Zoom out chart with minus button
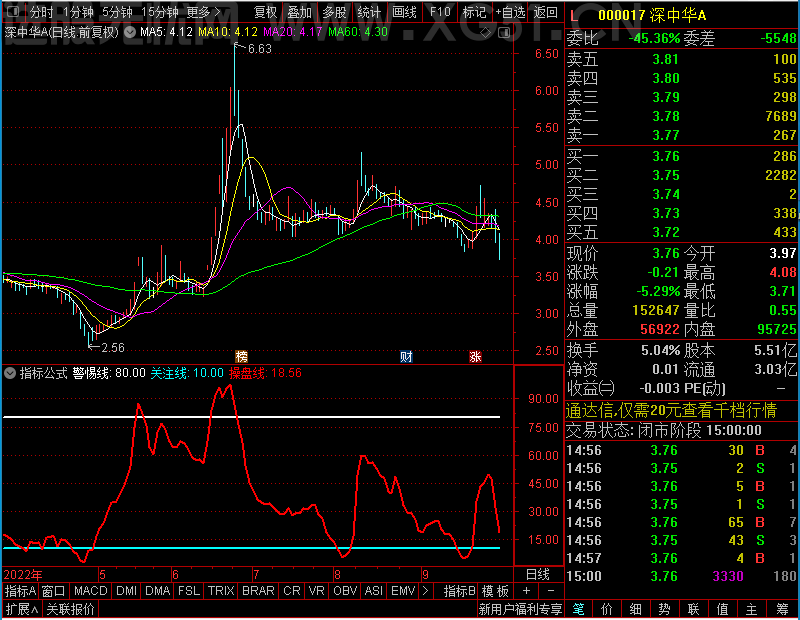This screenshot has width=800, height=620. click(x=551, y=591)
